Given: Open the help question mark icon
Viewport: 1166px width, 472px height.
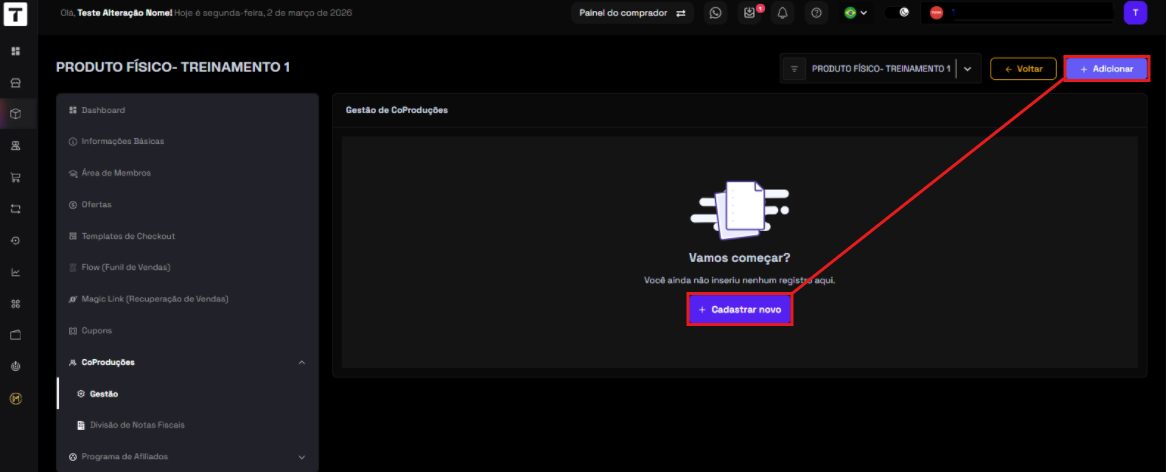Looking at the screenshot, I should [817, 13].
